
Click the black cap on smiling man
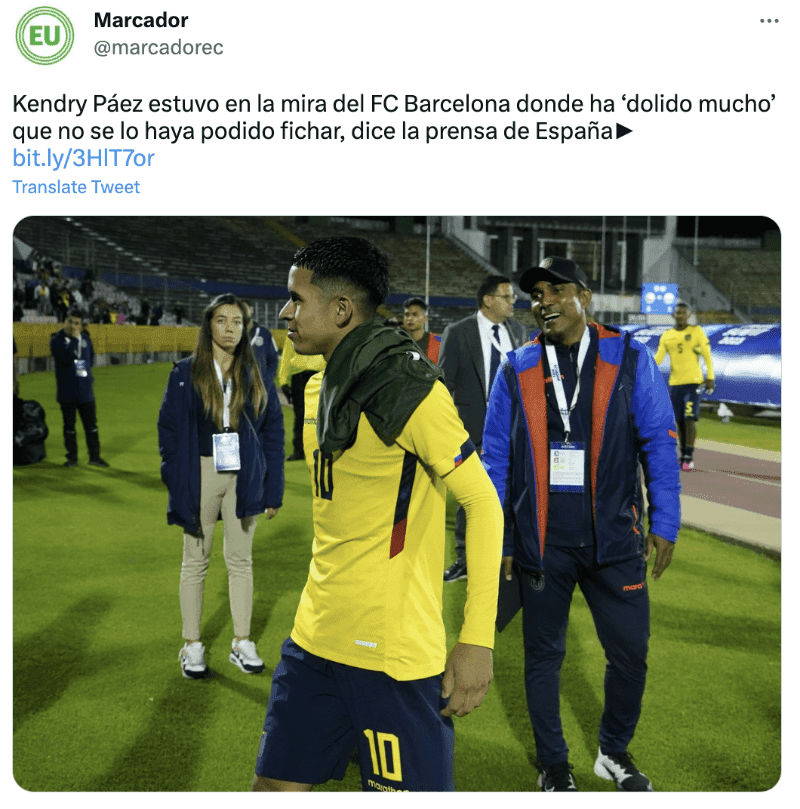point(552,273)
